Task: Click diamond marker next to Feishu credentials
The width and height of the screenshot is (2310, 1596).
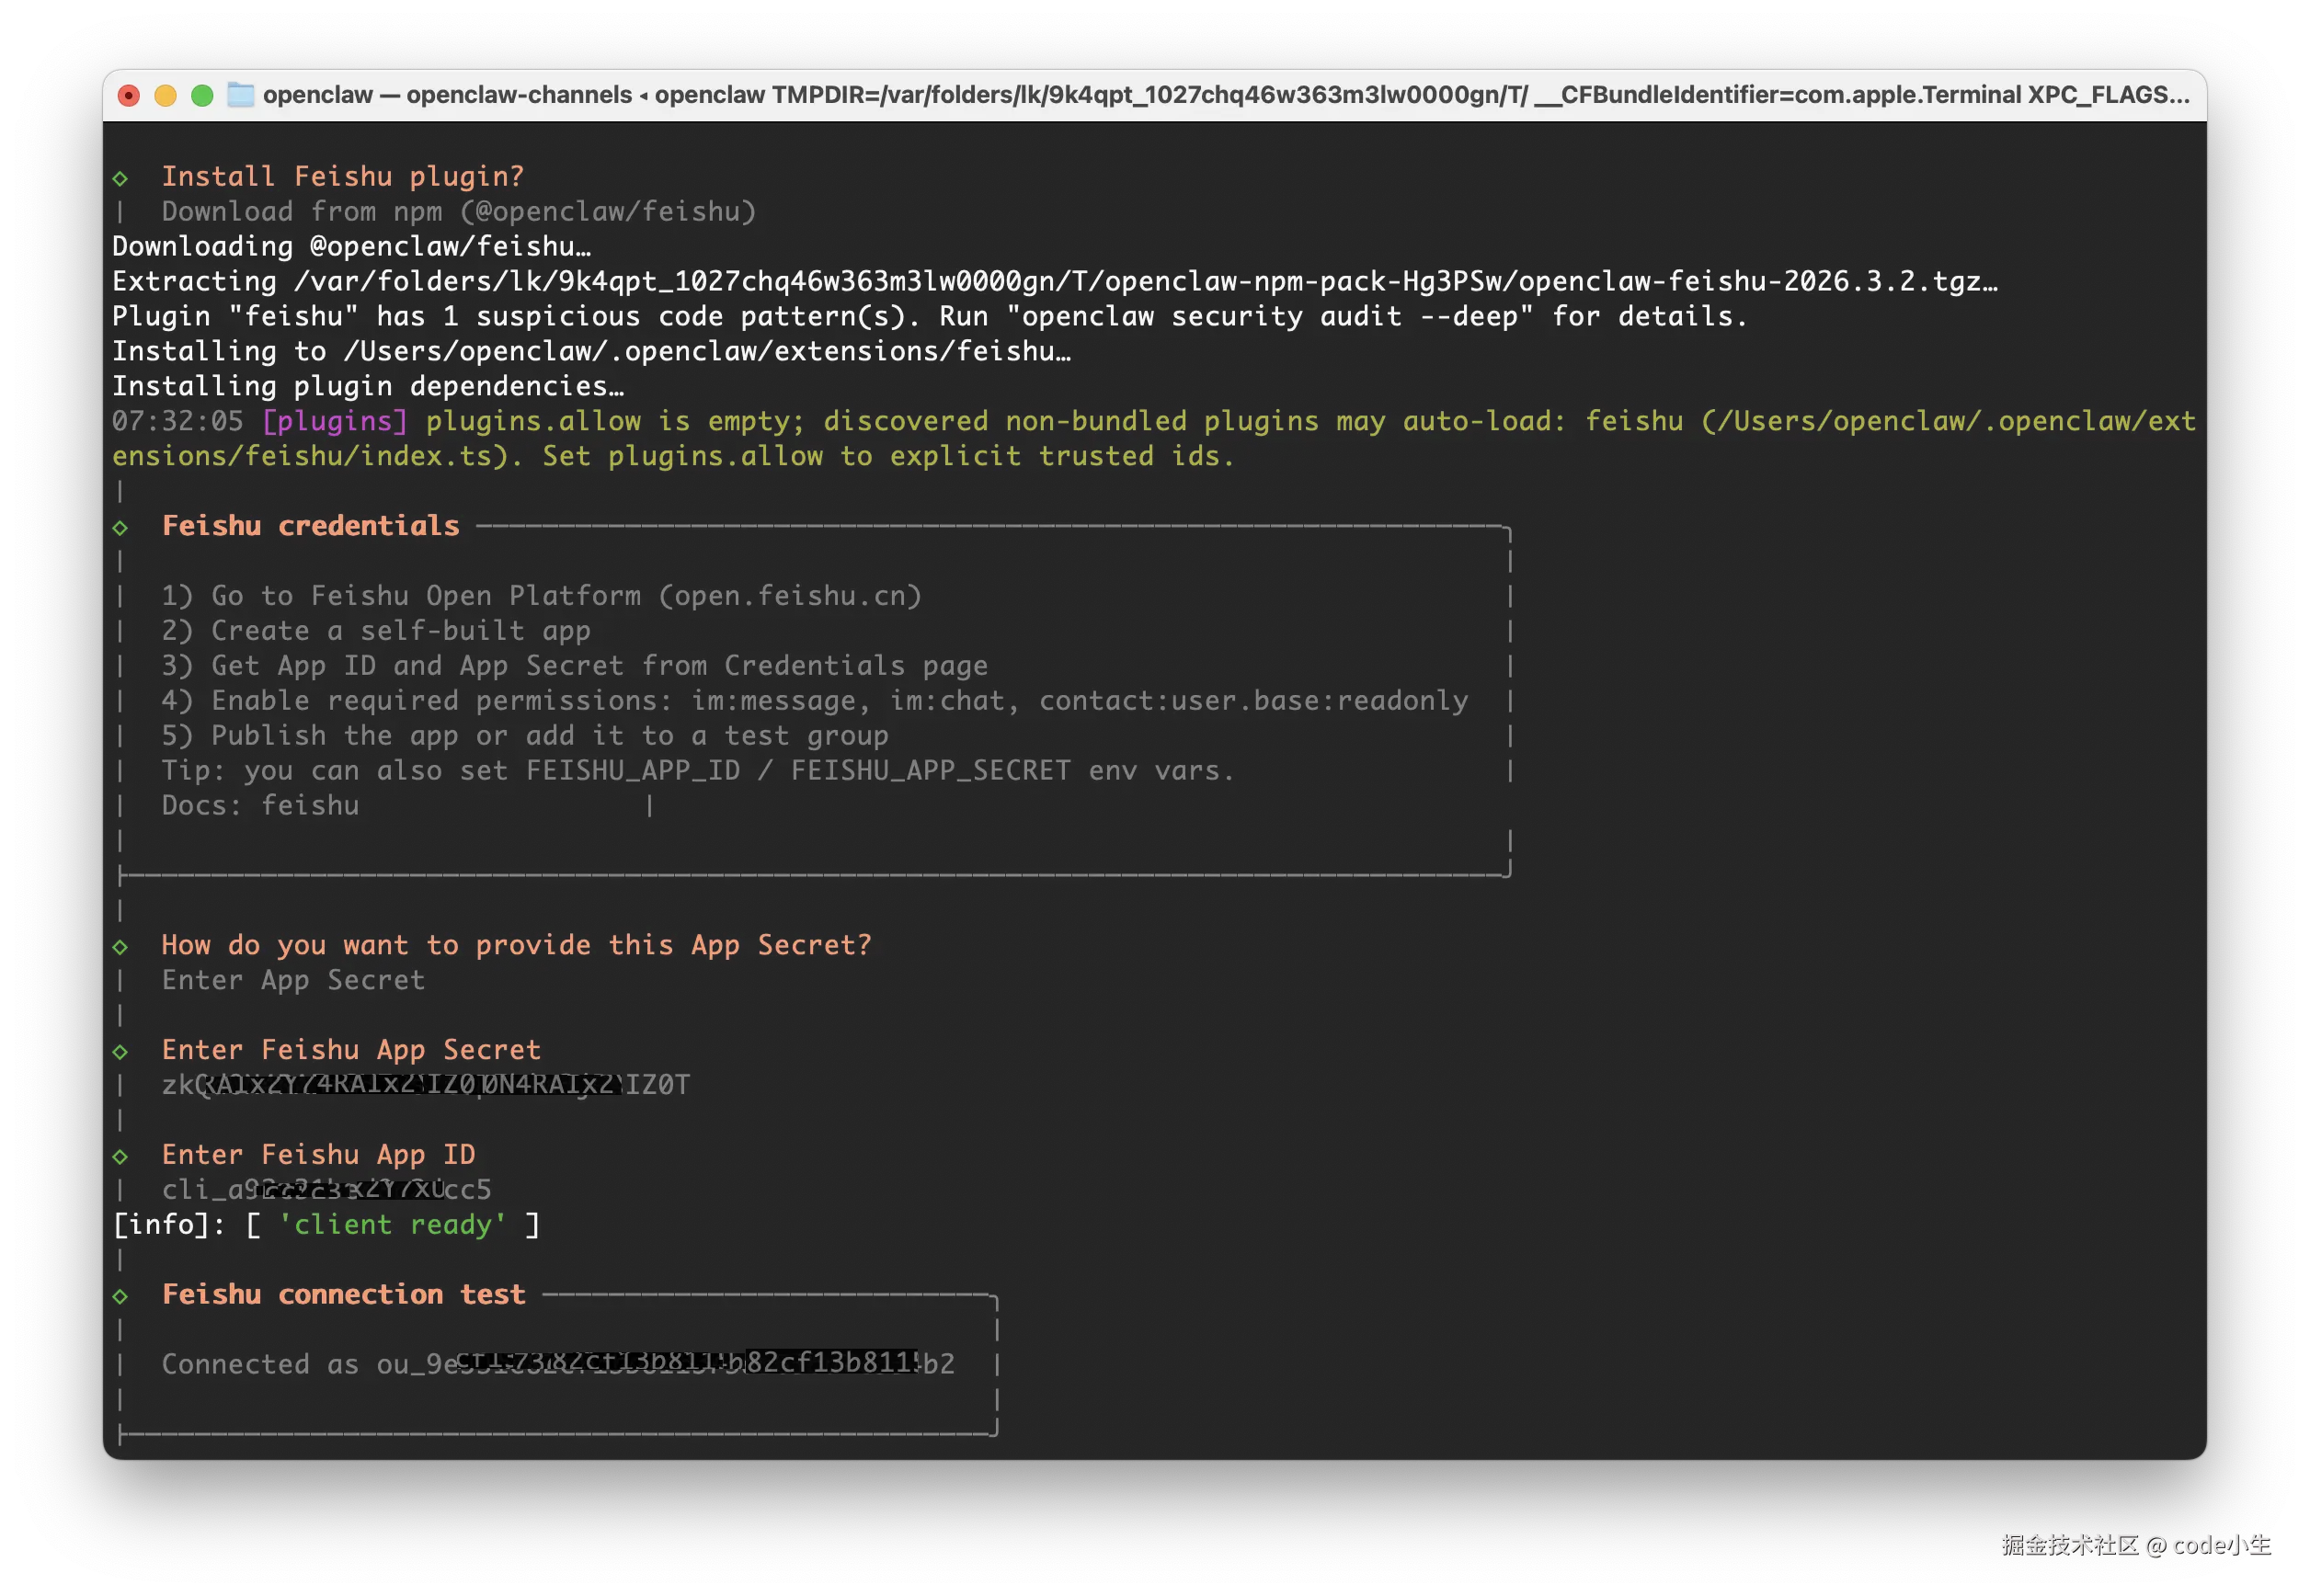Action: click(x=120, y=527)
